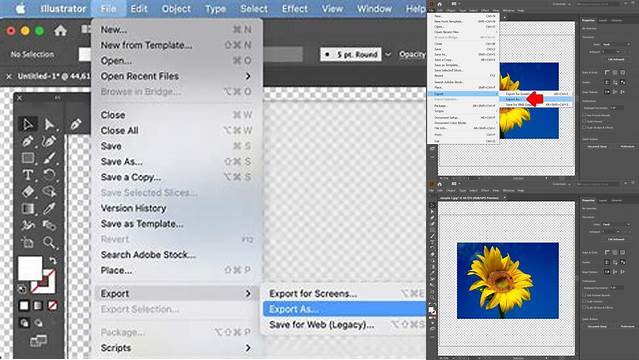Viewport: 639px width, 360px height.
Task: Open the Window menu
Action: pyautogui.click(x=374, y=9)
